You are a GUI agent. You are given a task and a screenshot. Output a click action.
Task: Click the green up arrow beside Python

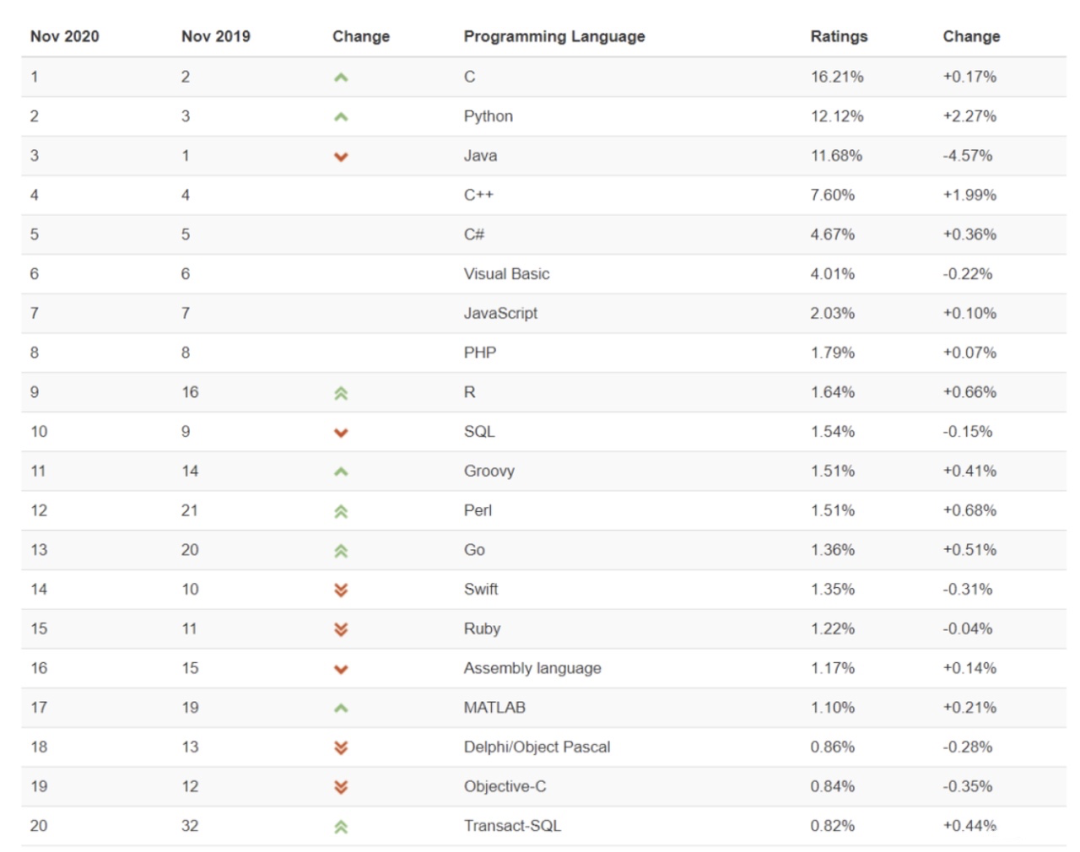point(340,117)
